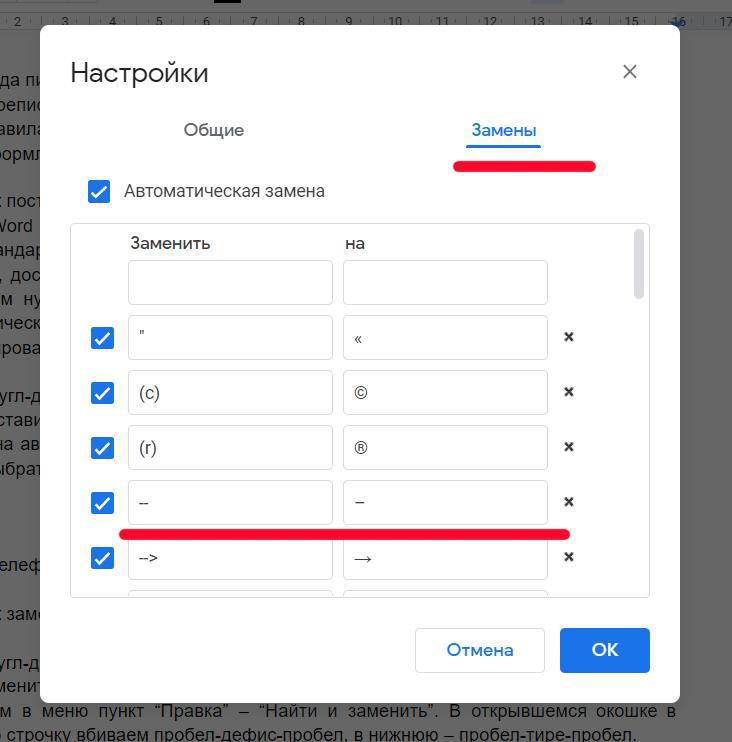This screenshot has width=732, height=742.
Task: Click the replacements list scrollbar
Action: click(639, 264)
